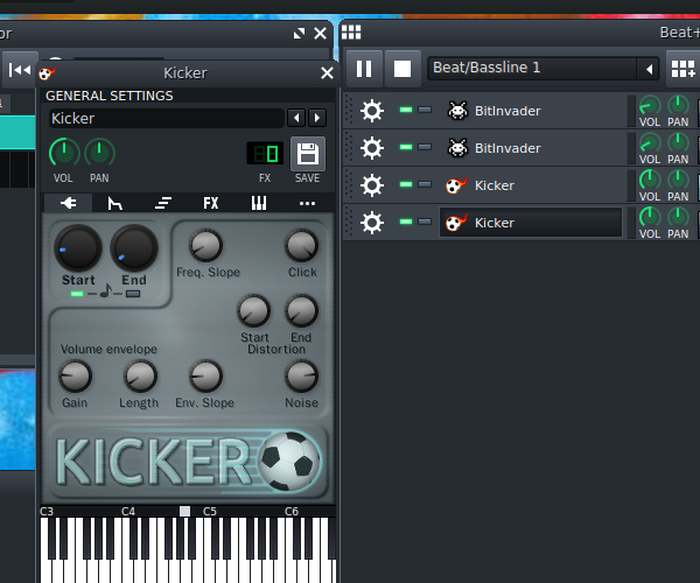Screen dimensions: 700x583
Task: Adjust VOL knob of second BitInvader track
Action: (x=650, y=143)
